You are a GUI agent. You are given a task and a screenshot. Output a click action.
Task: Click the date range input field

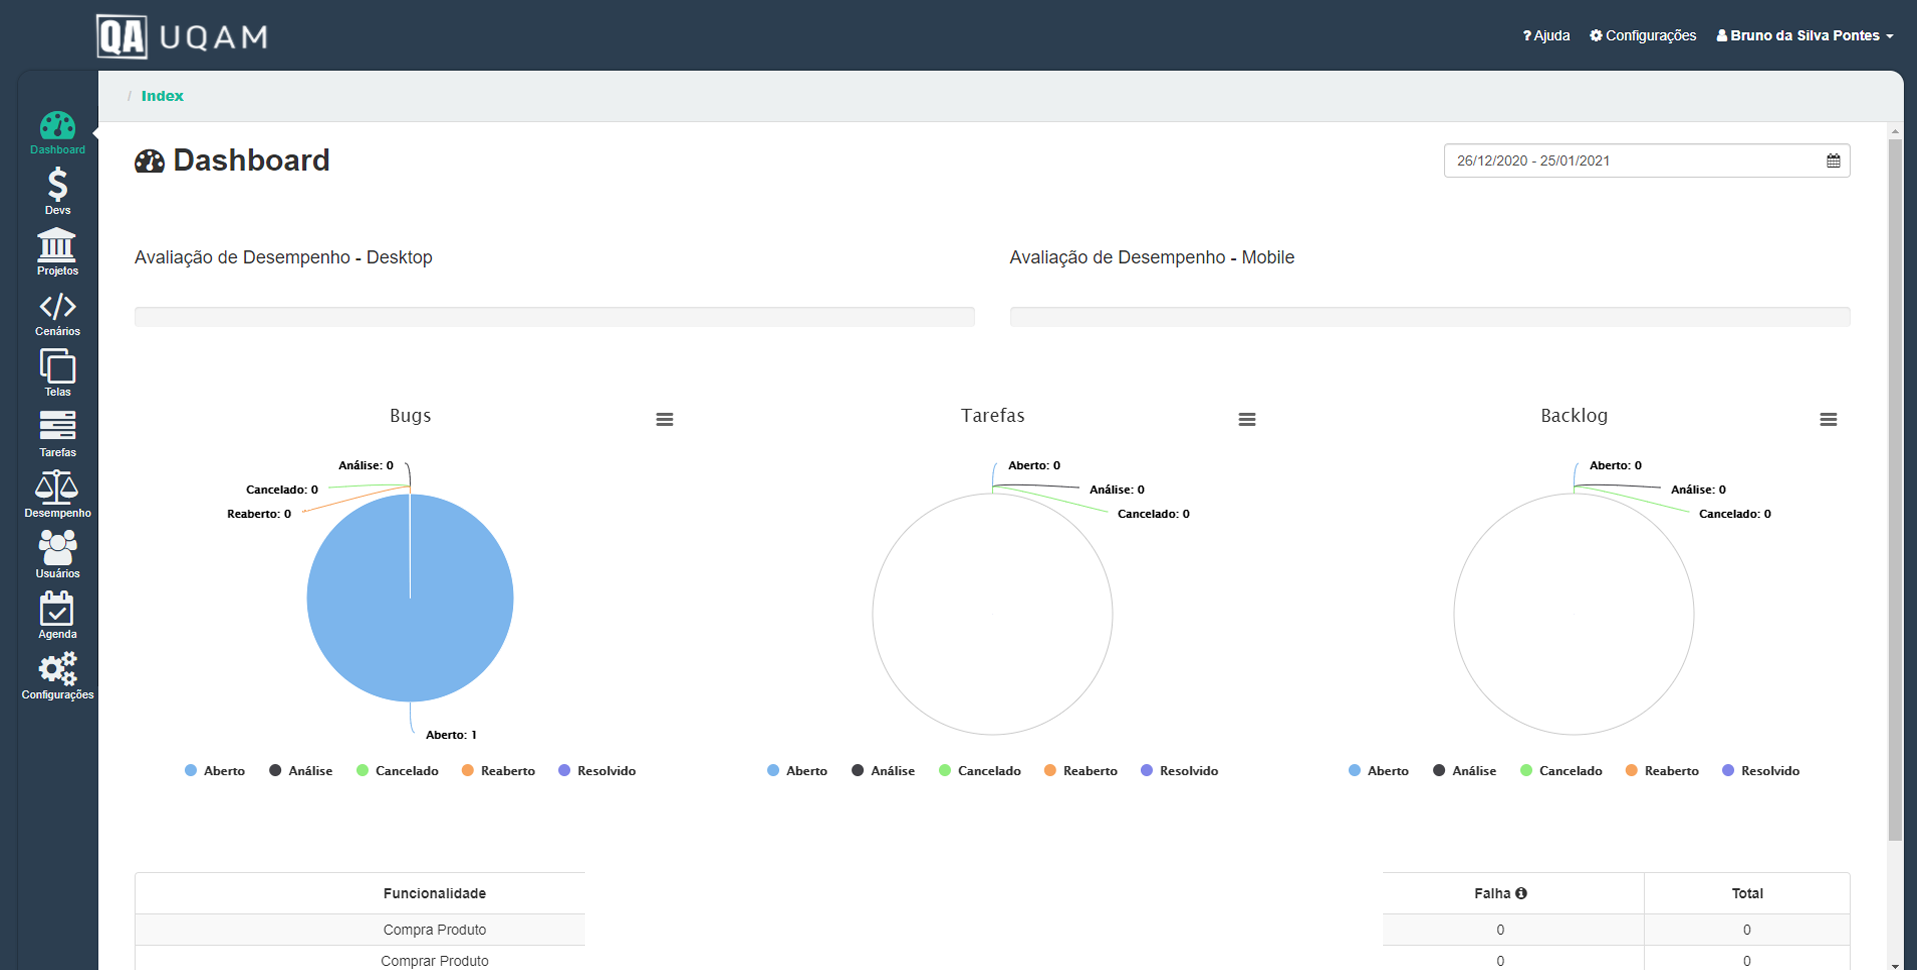pos(1634,161)
